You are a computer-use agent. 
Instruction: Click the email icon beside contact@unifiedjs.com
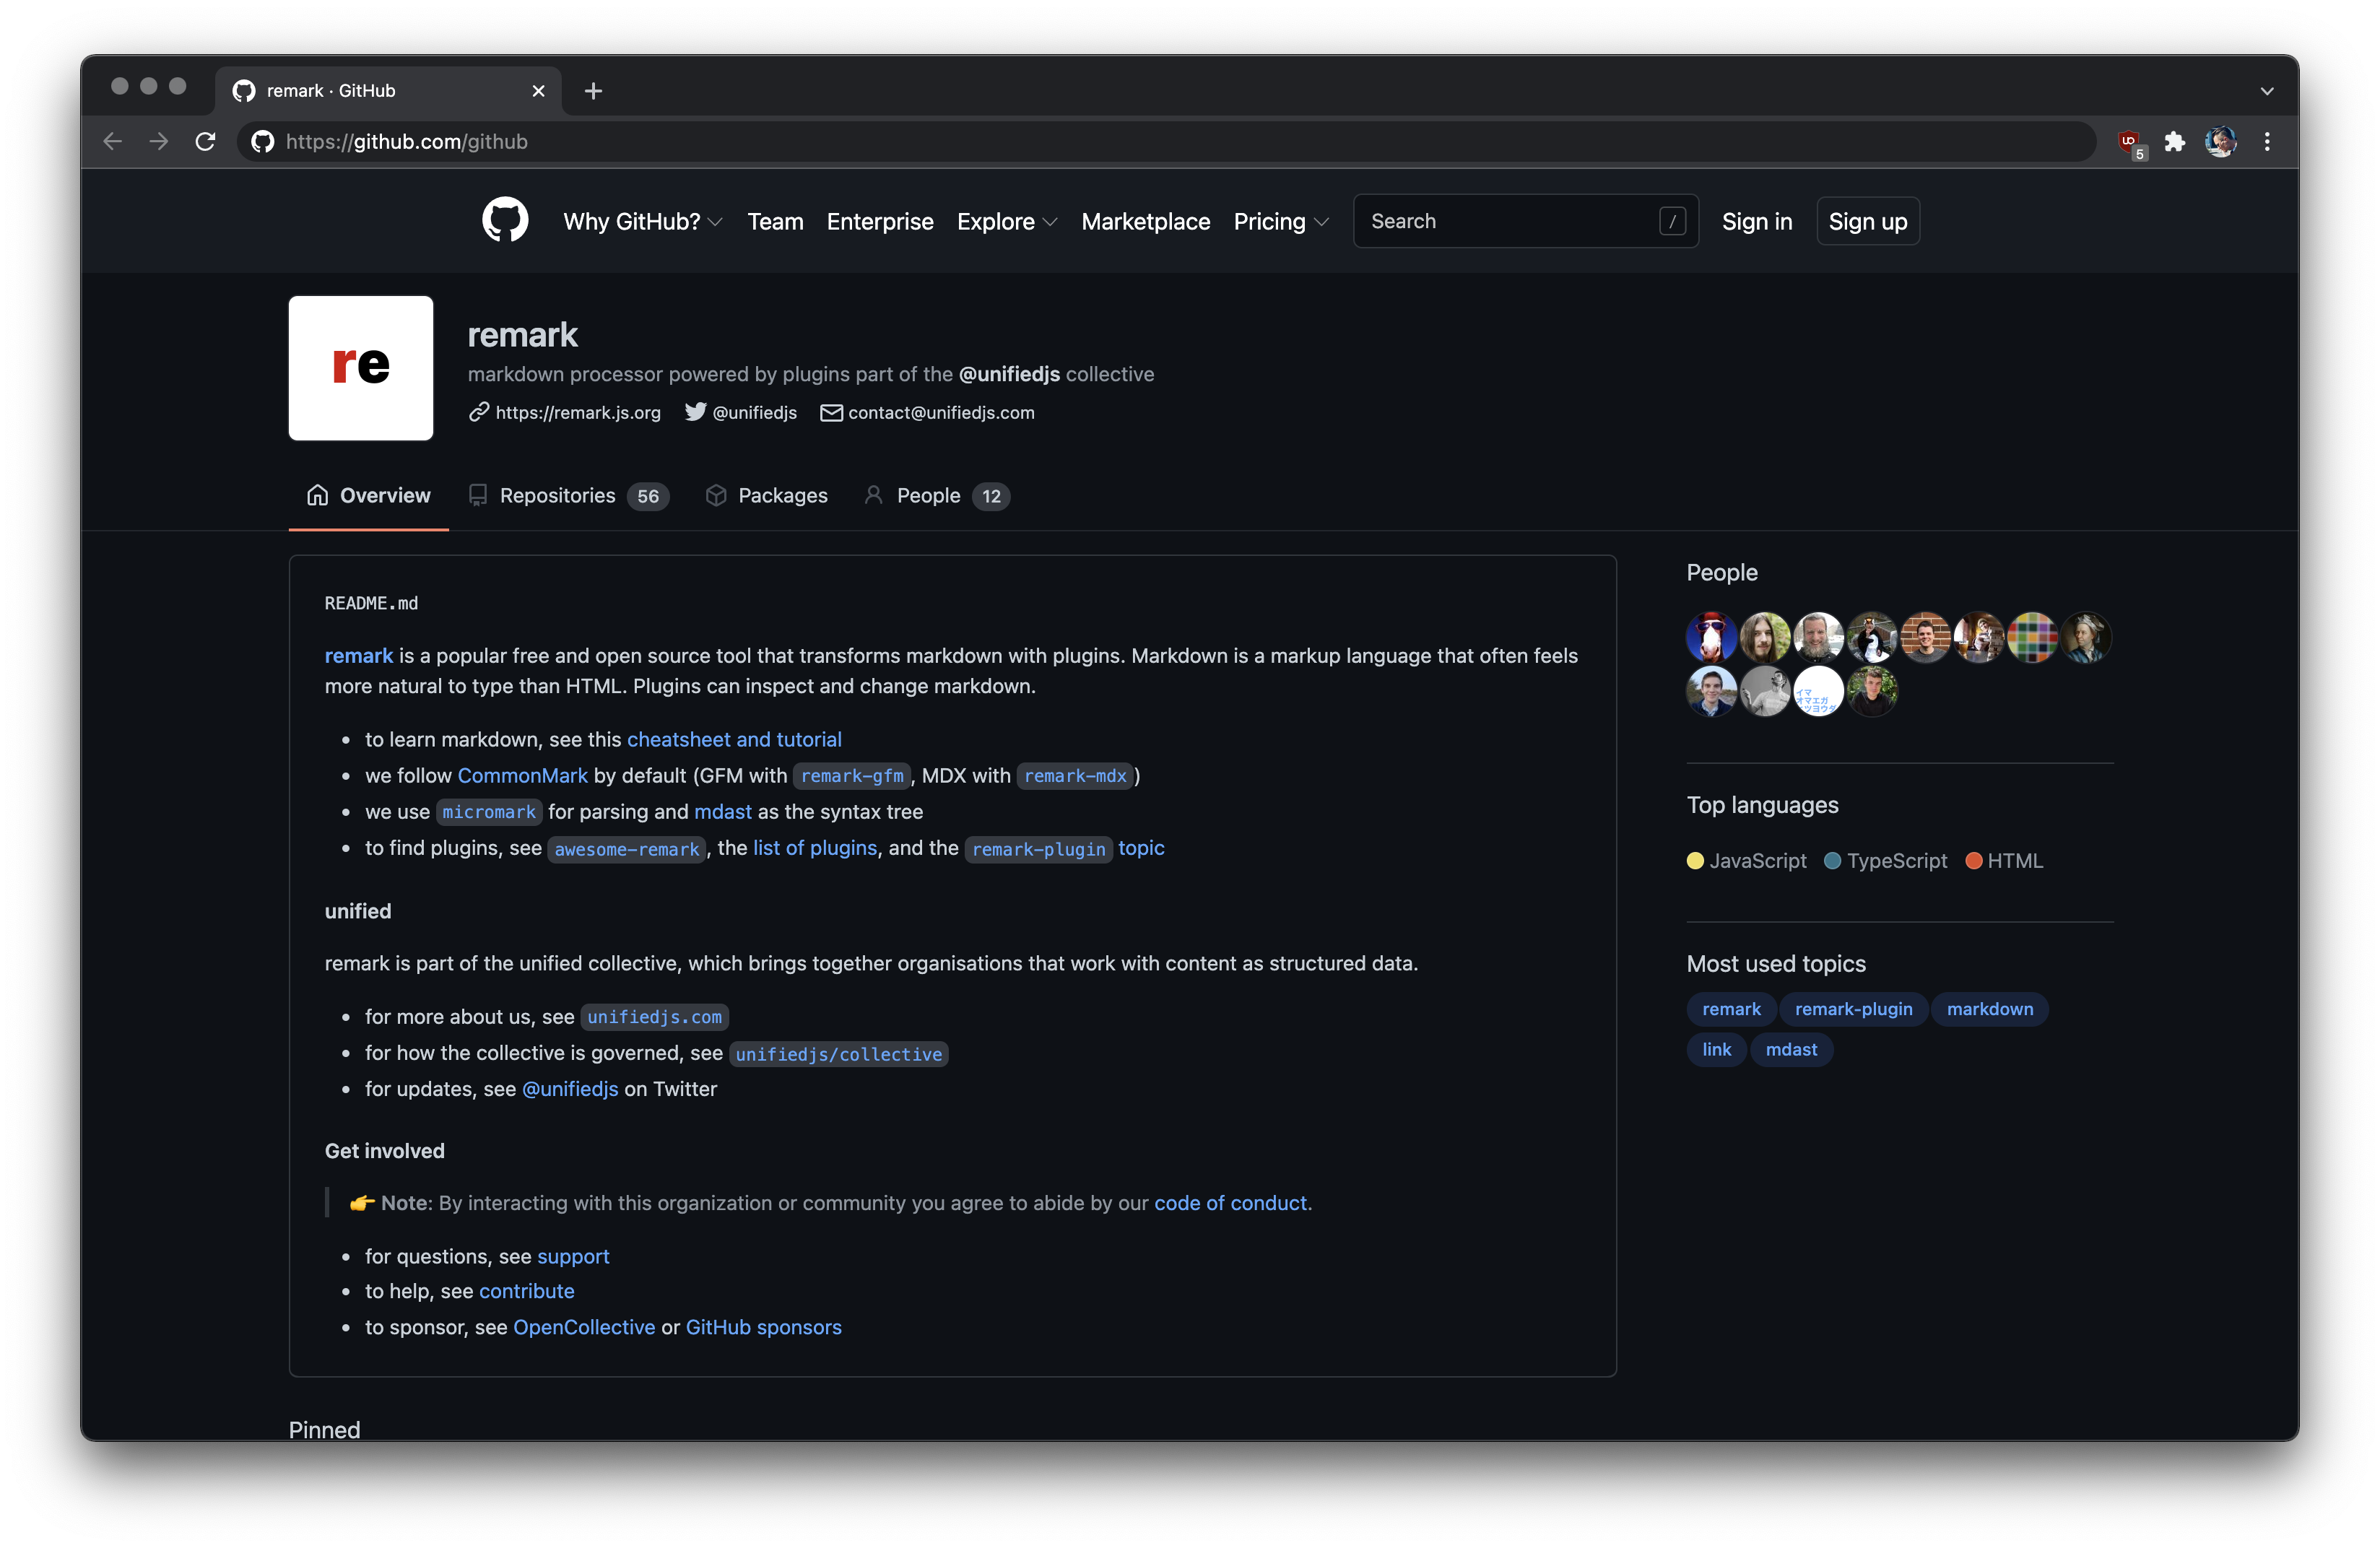[x=830, y=412]
